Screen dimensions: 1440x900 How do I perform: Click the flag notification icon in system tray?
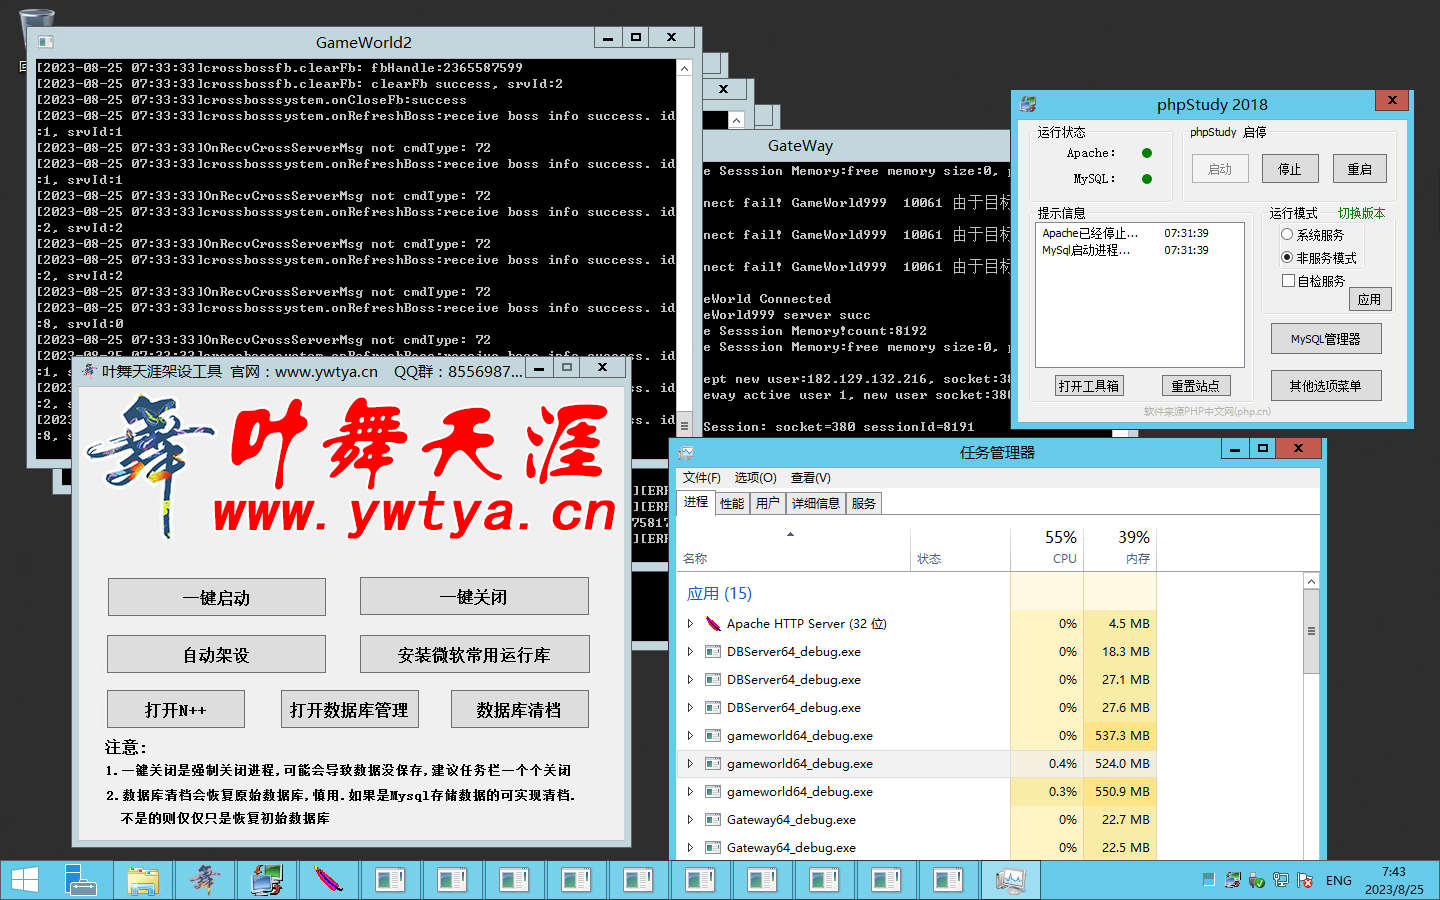pos(1208,880)
